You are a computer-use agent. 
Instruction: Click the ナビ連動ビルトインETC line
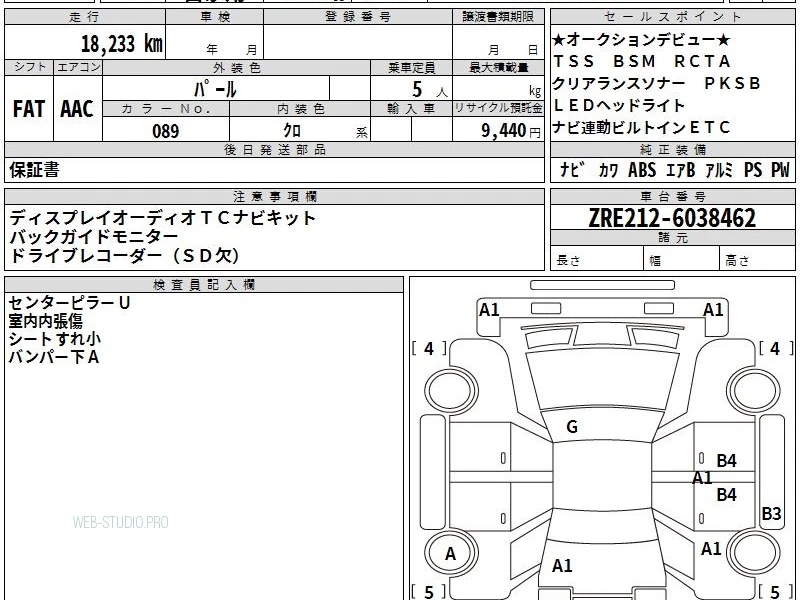[641, 127]
